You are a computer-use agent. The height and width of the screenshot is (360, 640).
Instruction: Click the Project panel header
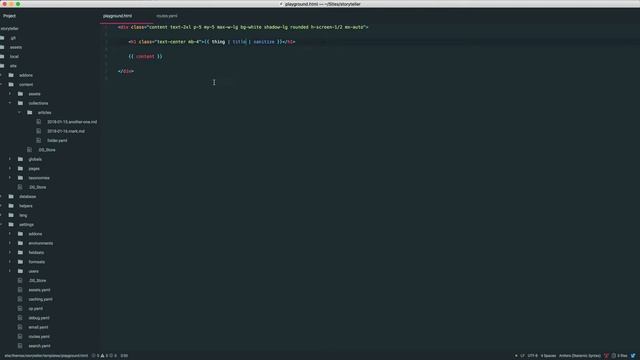(9, 16)
